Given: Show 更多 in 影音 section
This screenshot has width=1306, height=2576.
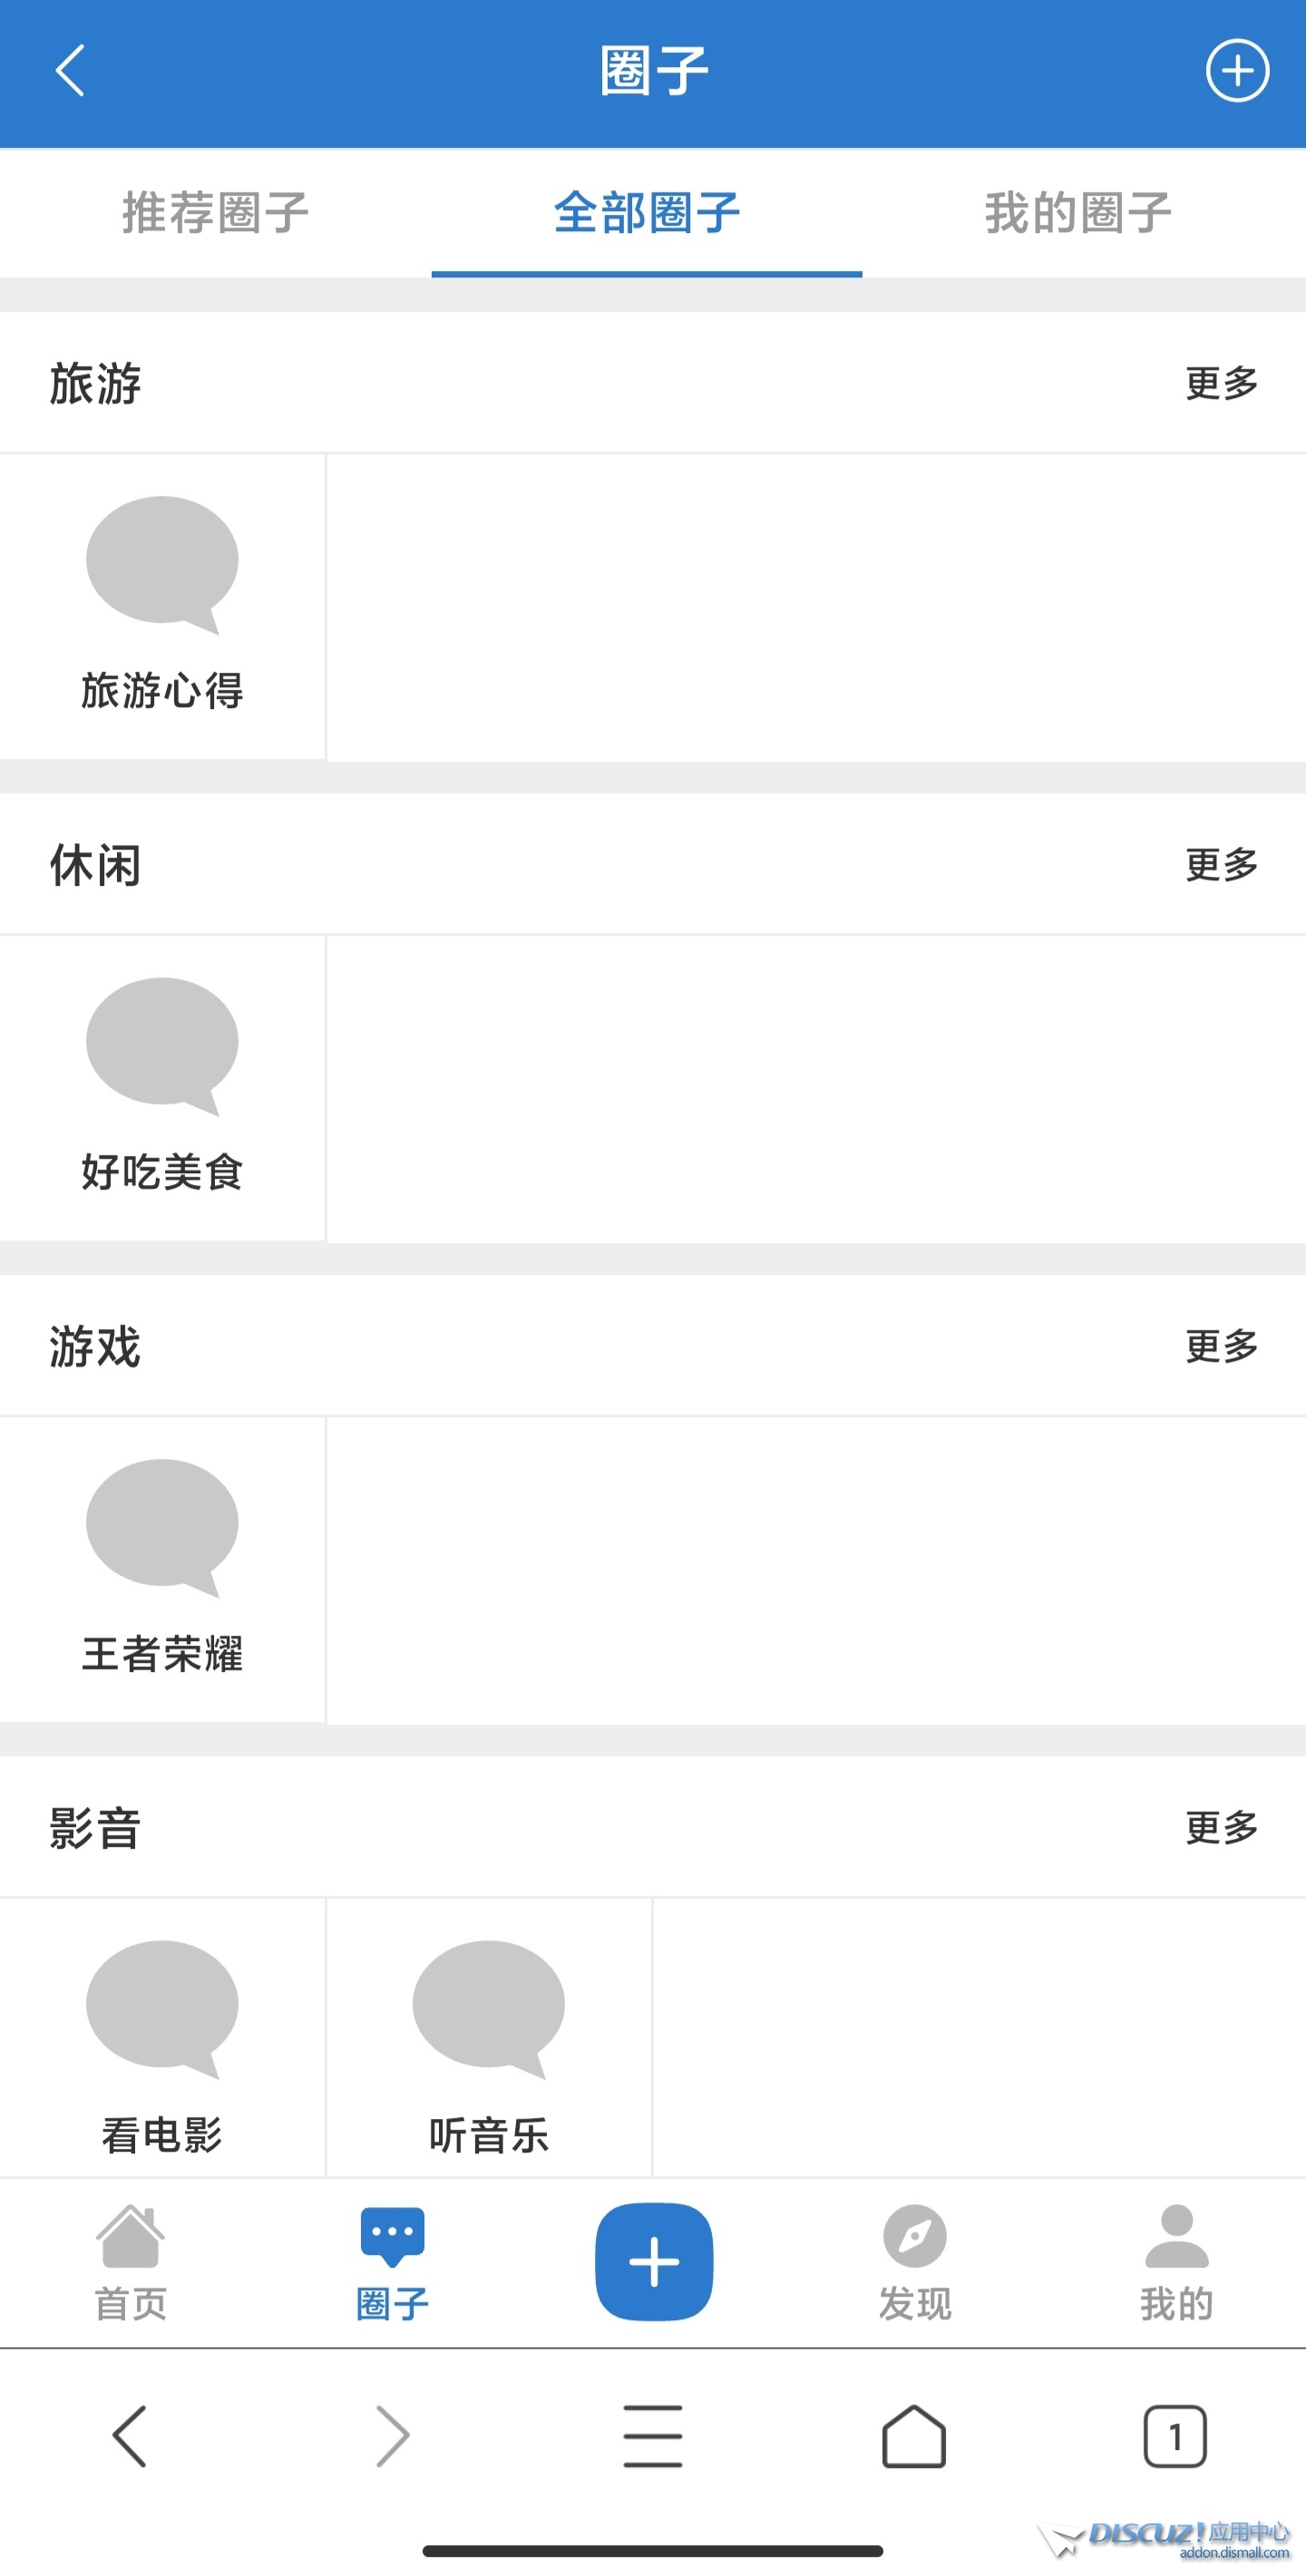Looking at the screenshot, I should 1221,1828.
